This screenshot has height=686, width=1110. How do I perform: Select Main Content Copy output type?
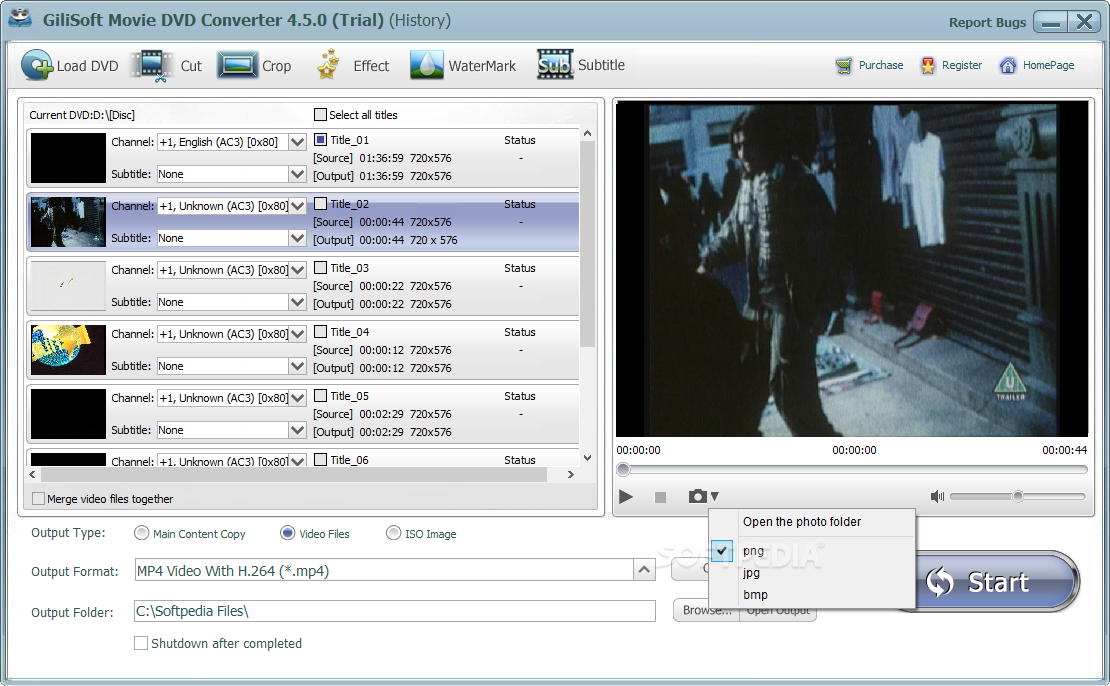click(142, 533)
